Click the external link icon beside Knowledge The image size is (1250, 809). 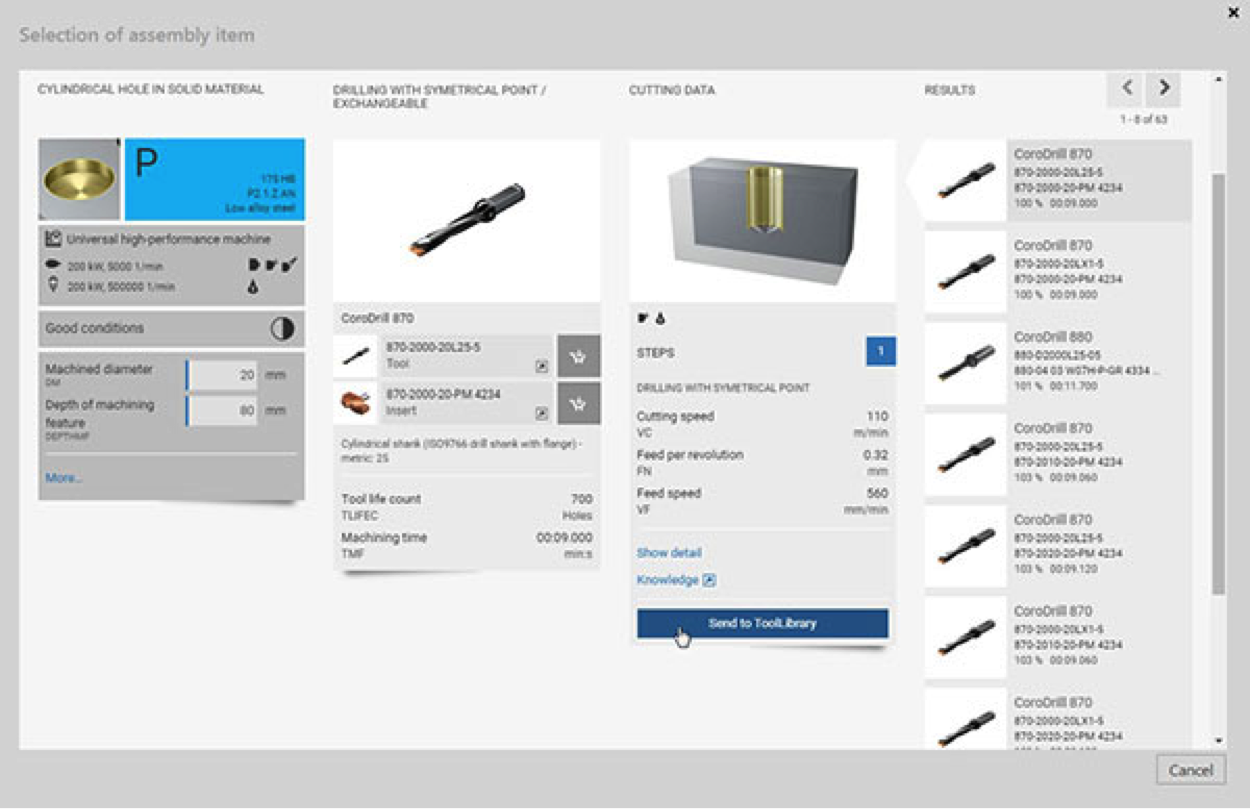coord(709,580)
